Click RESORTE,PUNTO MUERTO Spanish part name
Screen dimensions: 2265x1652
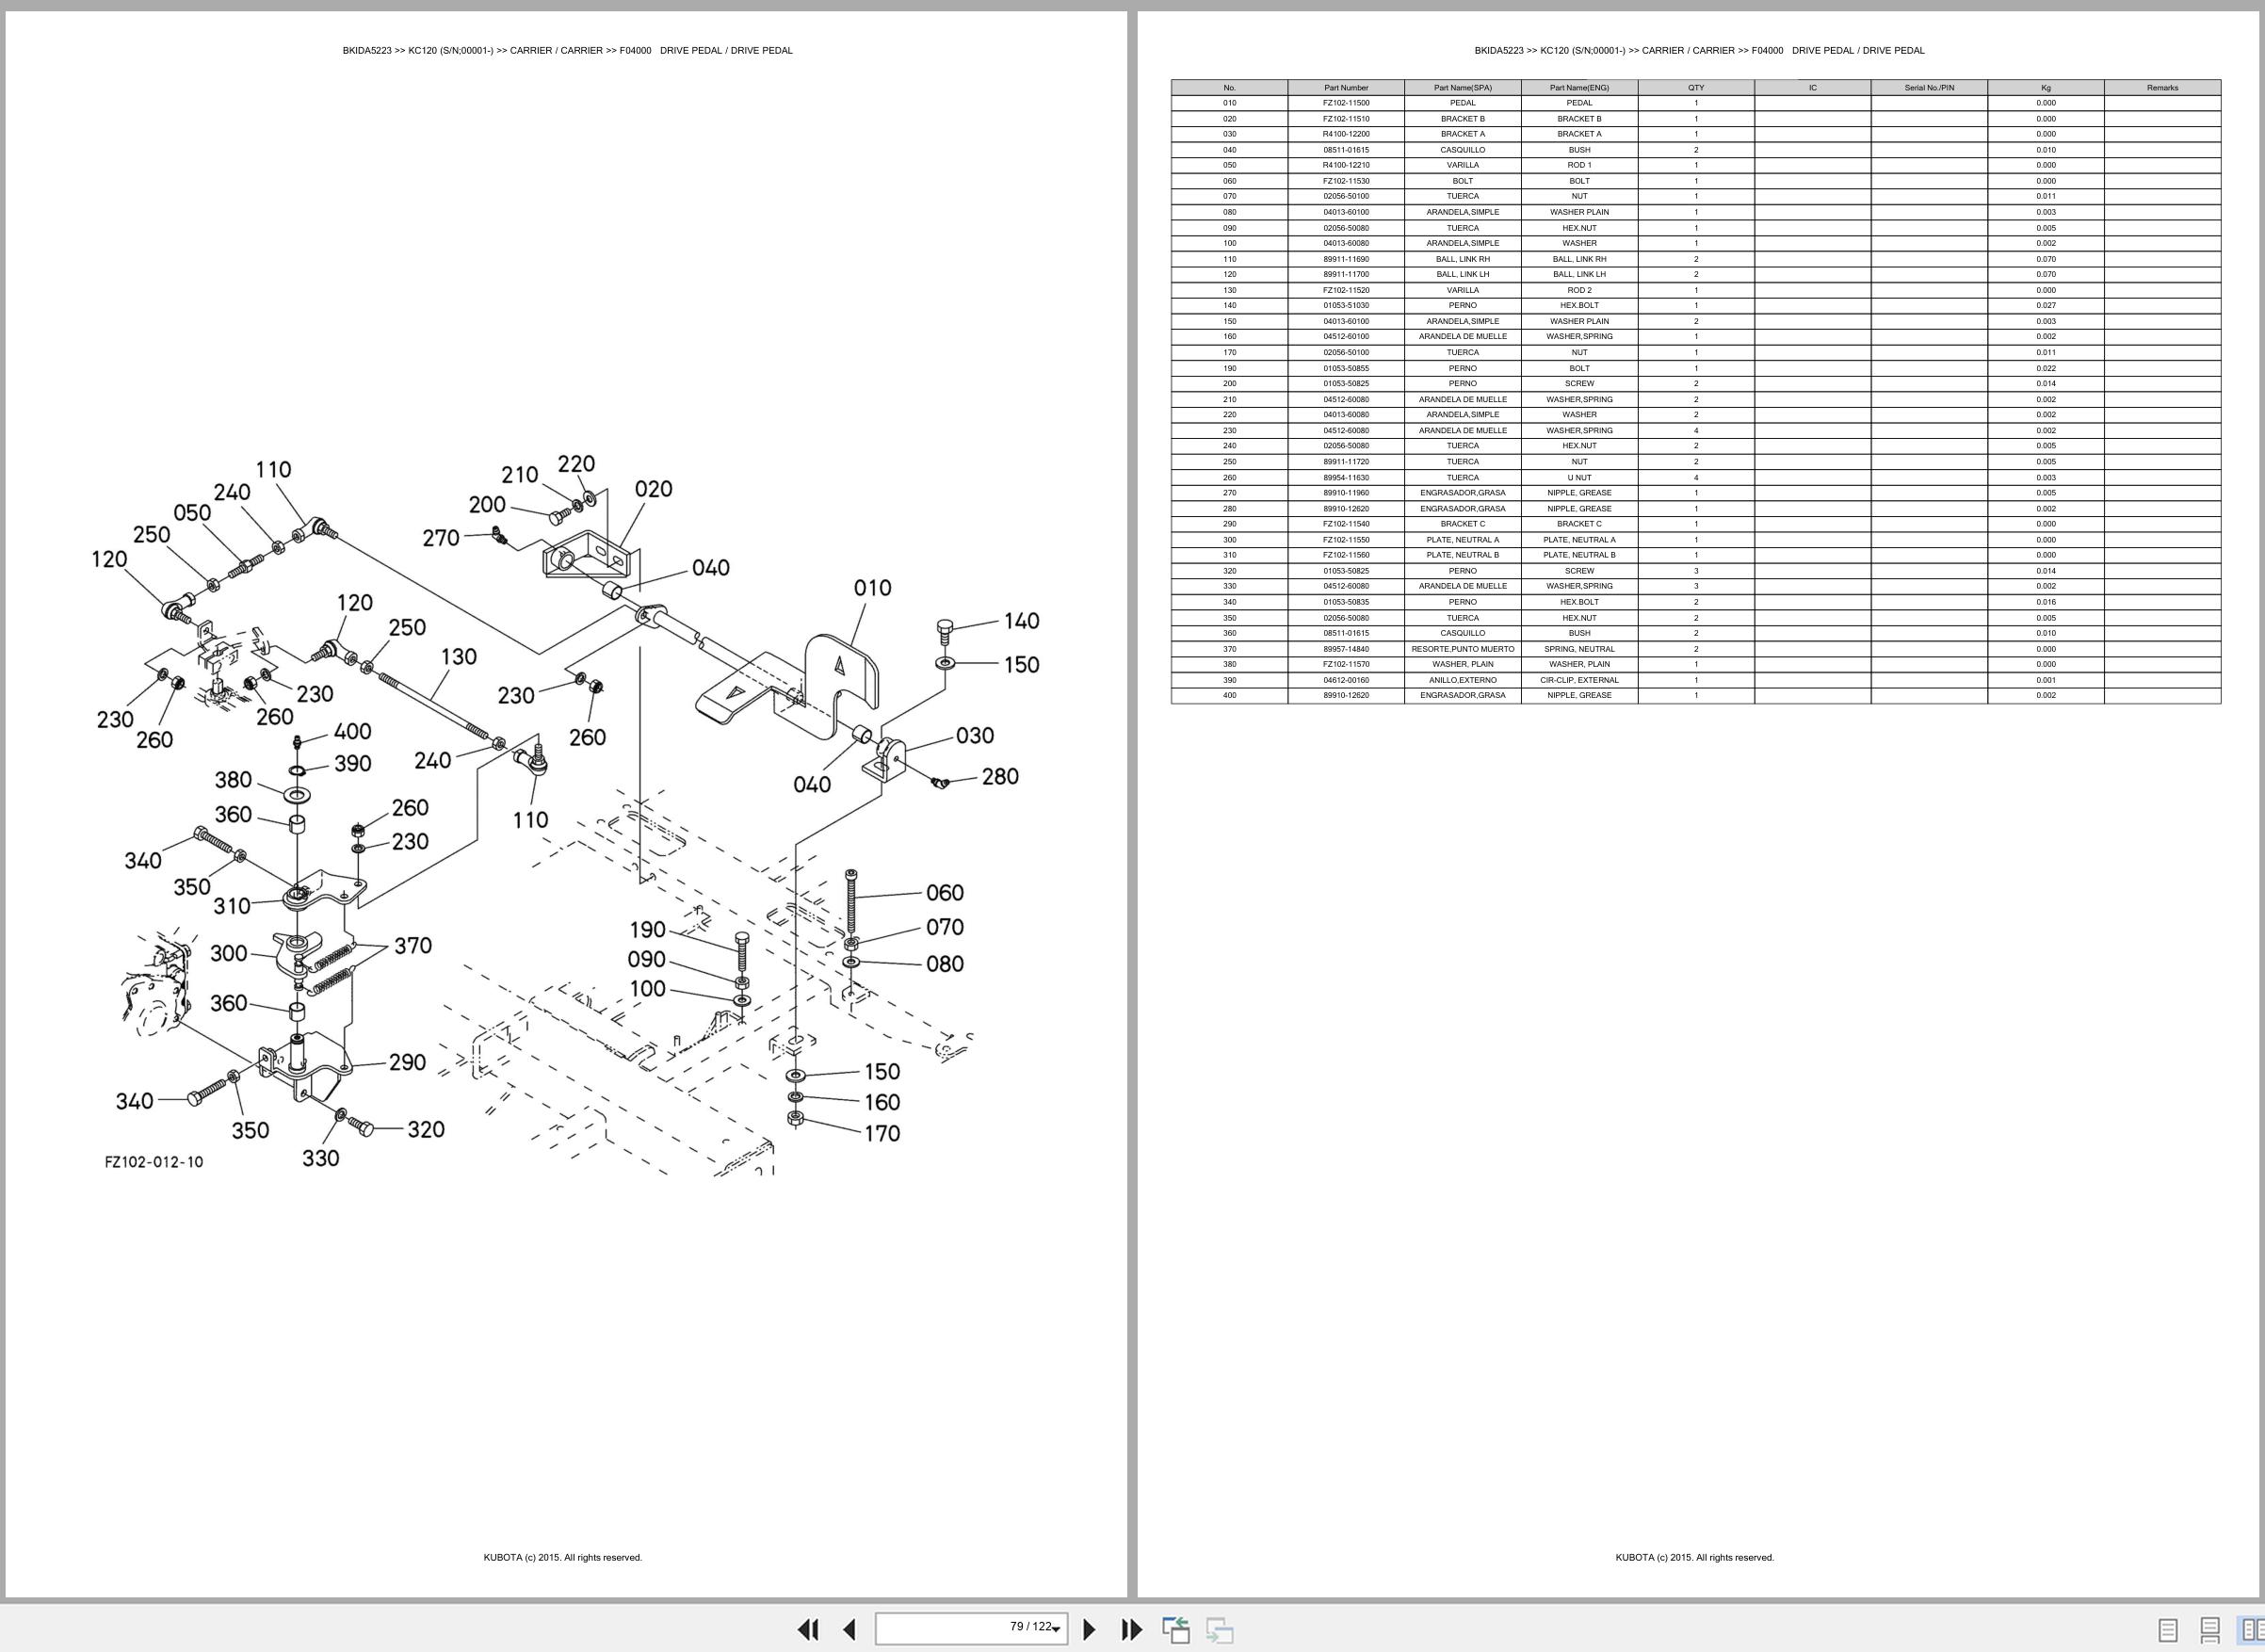click(x=1462, y=649)
